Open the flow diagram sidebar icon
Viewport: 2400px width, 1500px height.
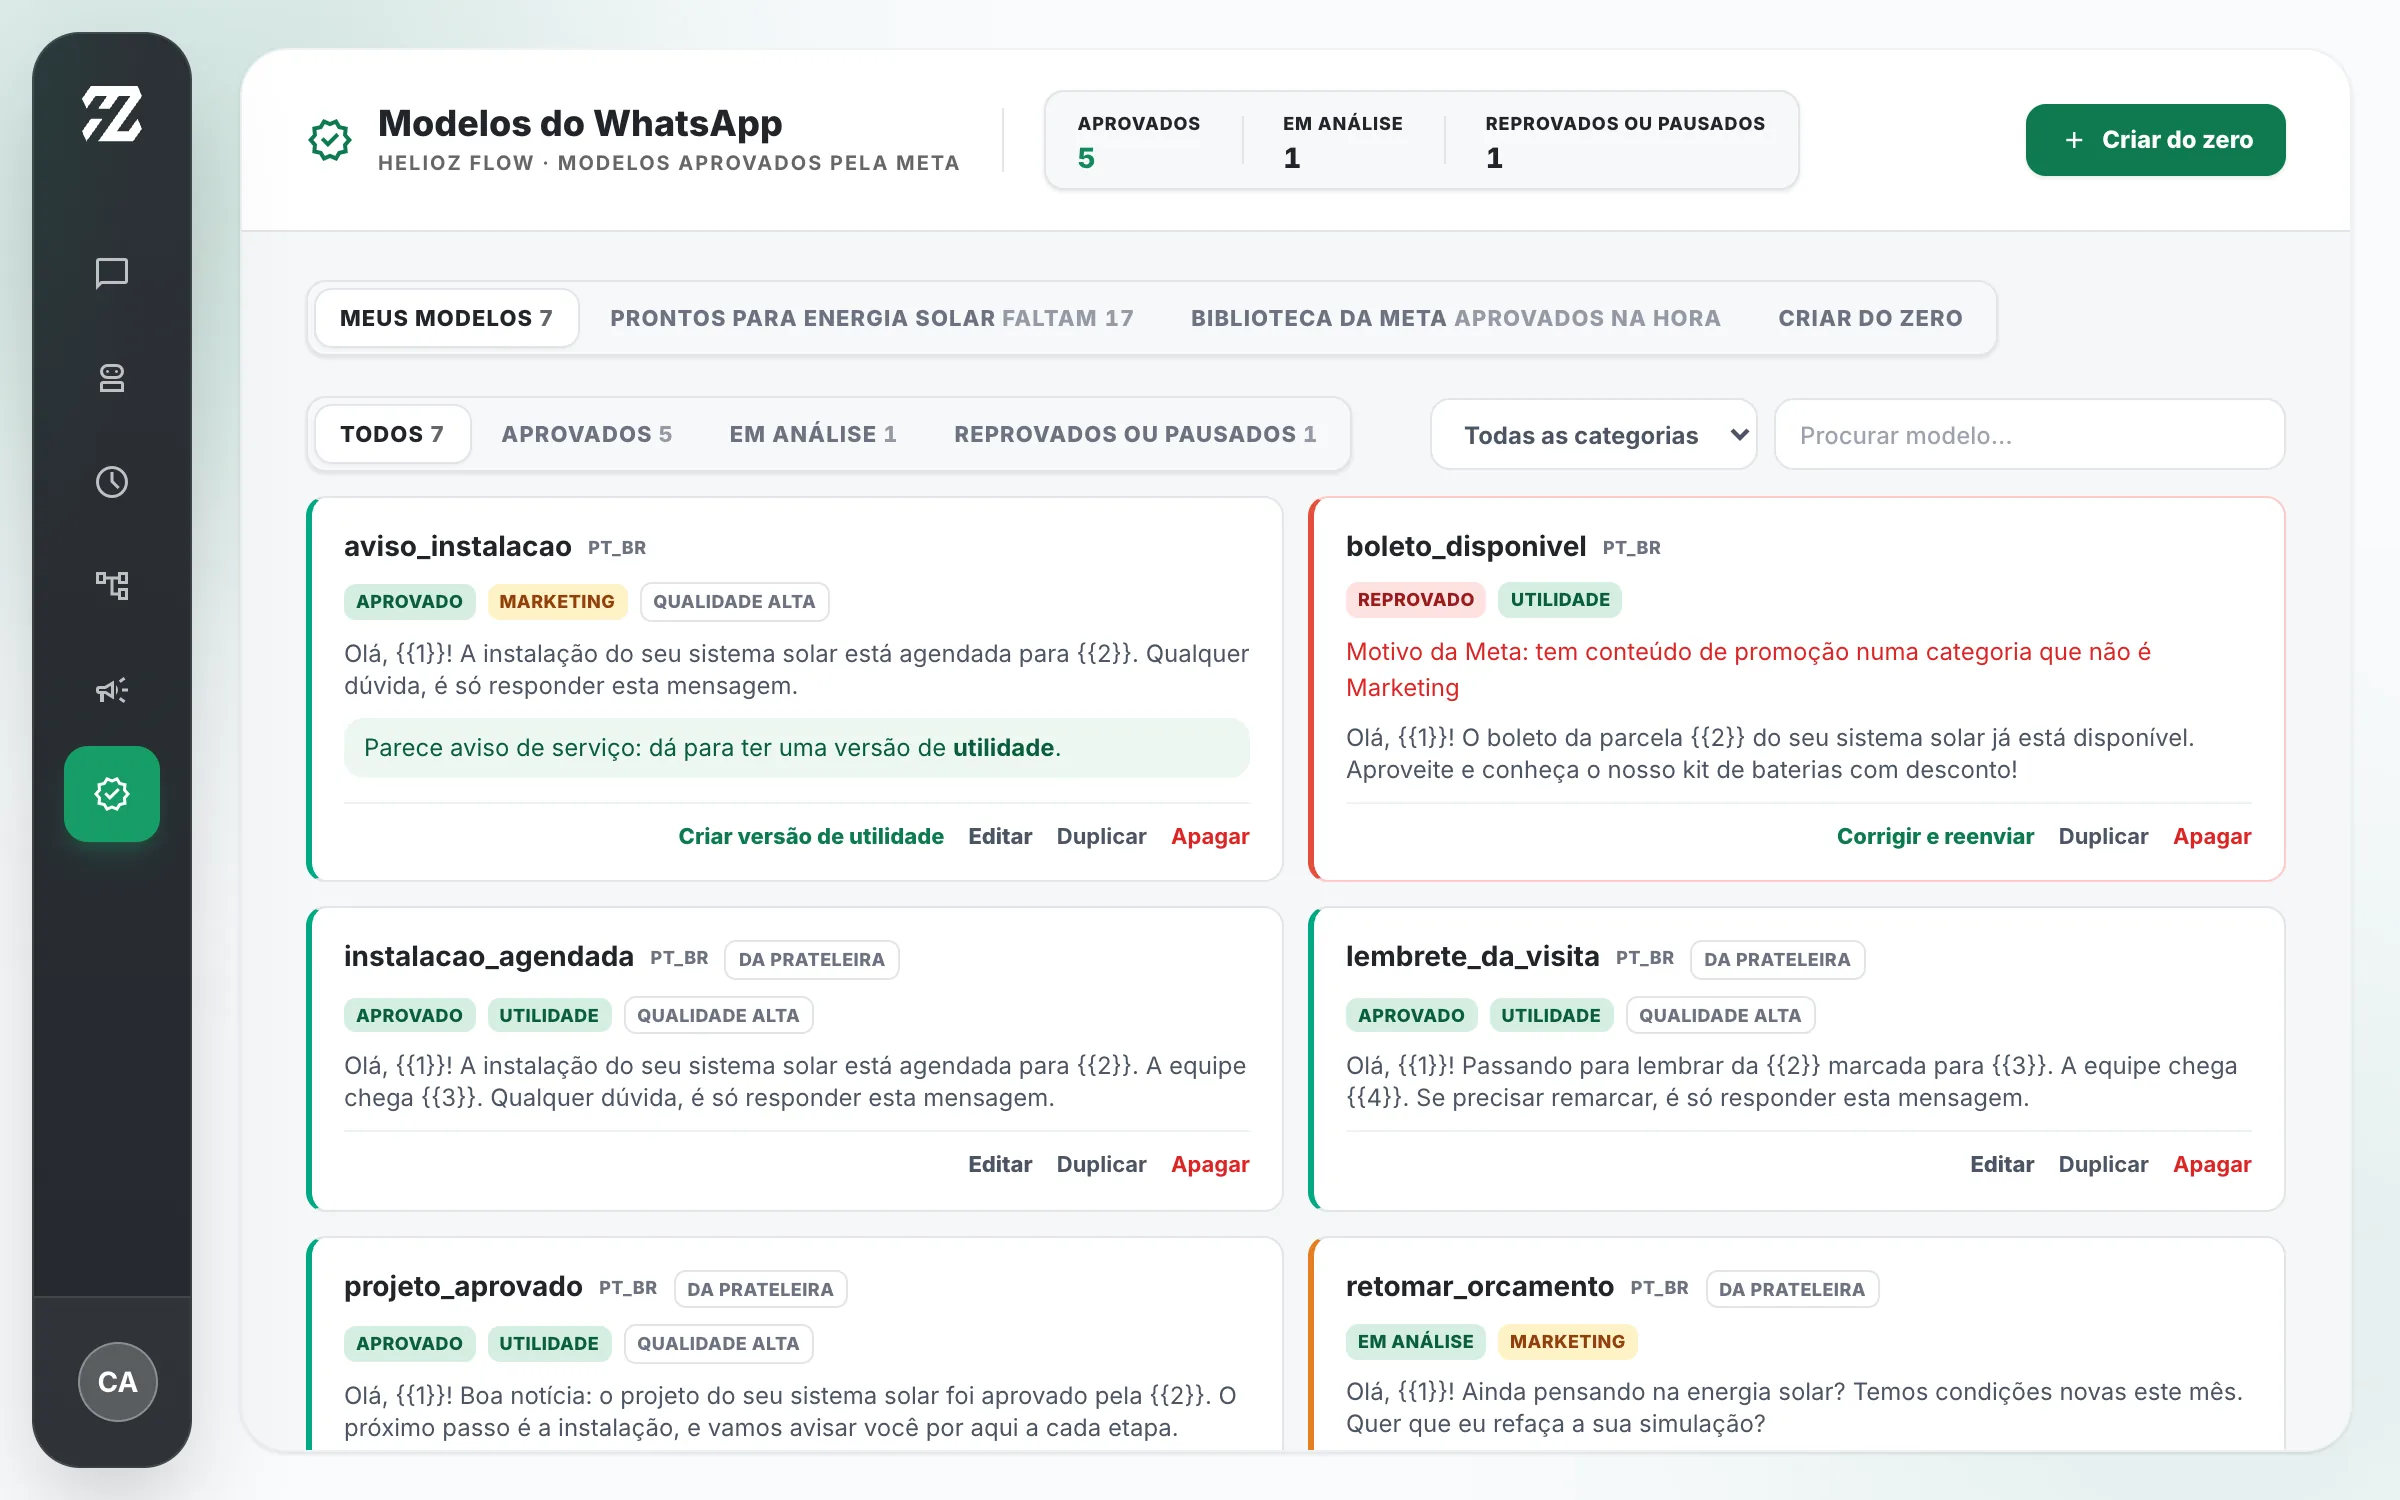(112, 586)
